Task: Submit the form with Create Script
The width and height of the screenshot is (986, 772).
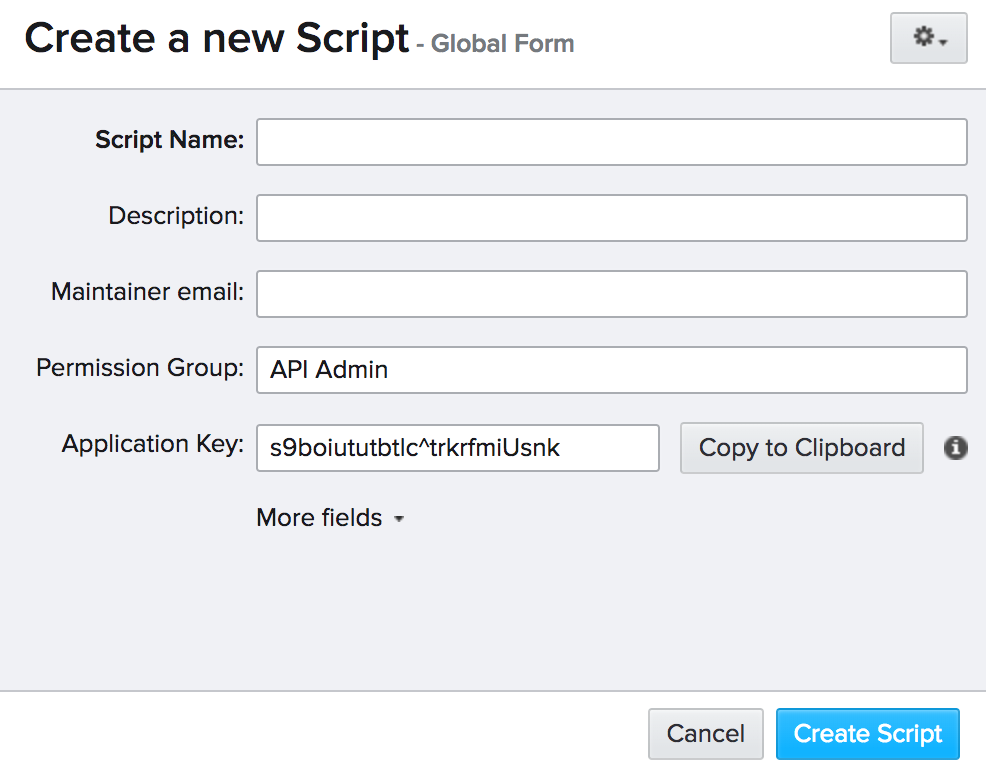Action: [867, 734]
